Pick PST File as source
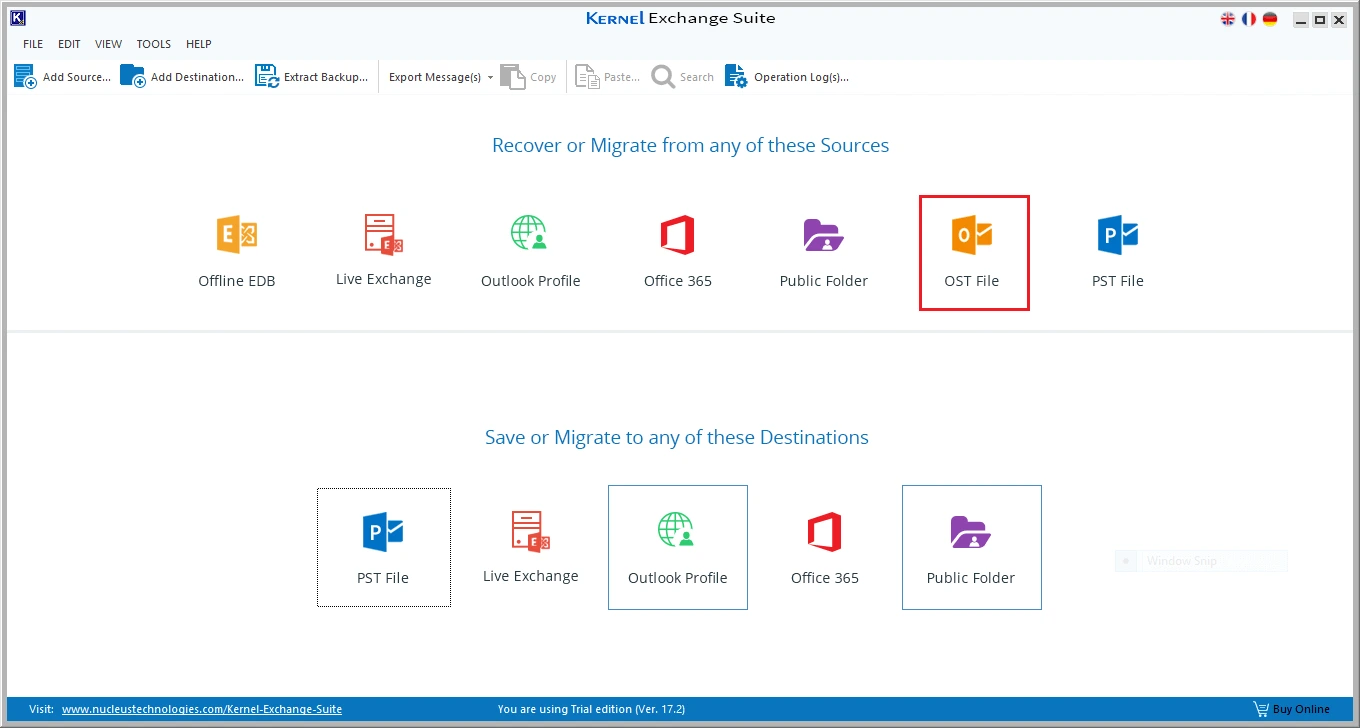The height and width of the screenshot is (728, 1360). click(1117, 252)
